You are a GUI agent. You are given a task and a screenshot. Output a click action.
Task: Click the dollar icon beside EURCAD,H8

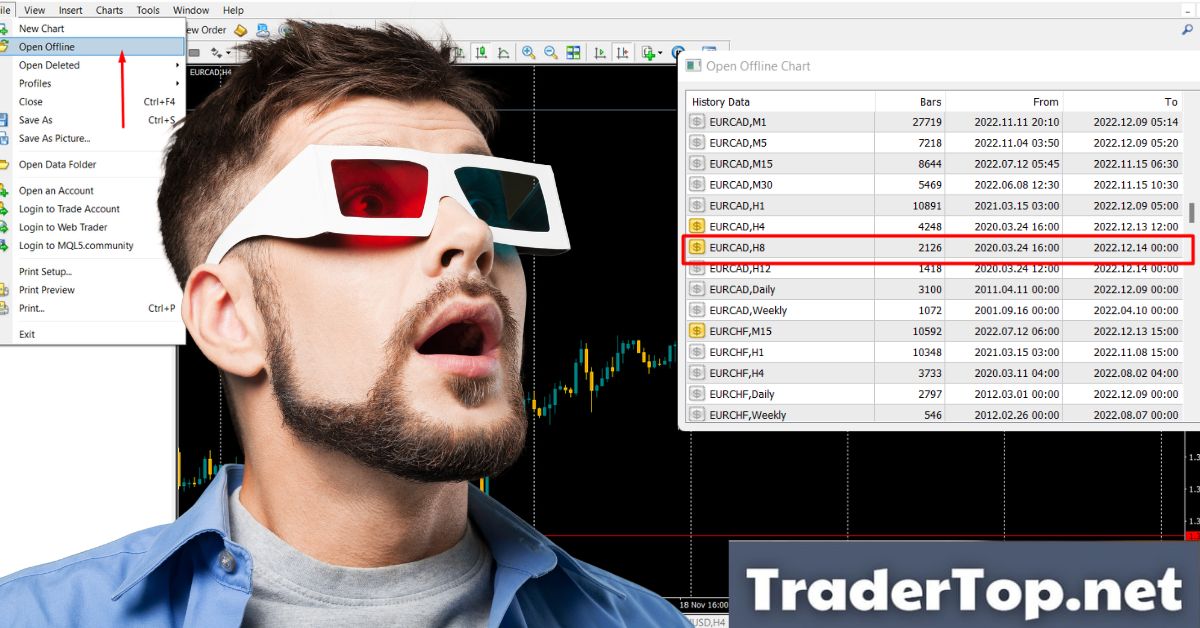pyautogui.click(x=697, y=247)
